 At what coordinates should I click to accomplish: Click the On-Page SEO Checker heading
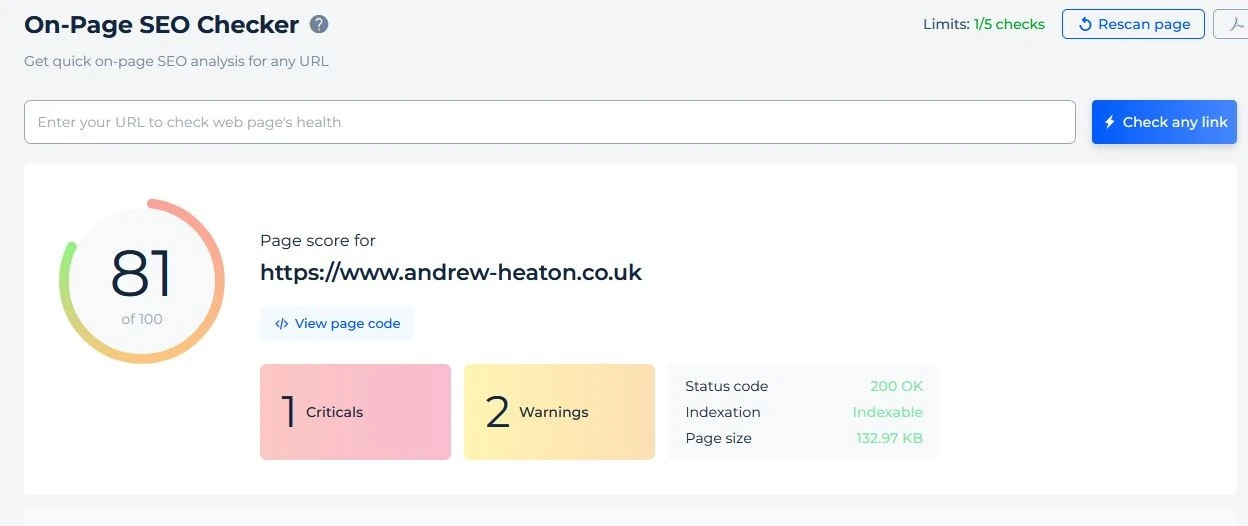click(161, 25)
